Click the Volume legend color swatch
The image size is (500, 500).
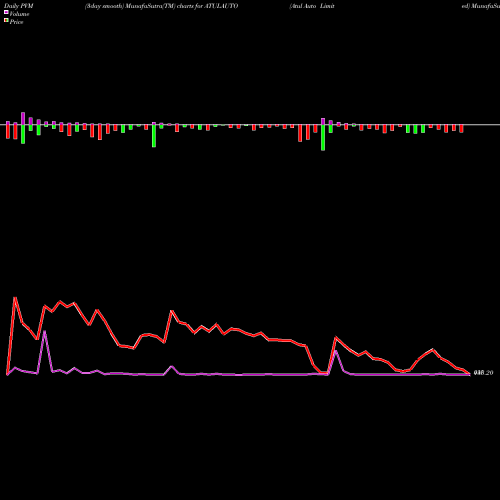(6, 12)
